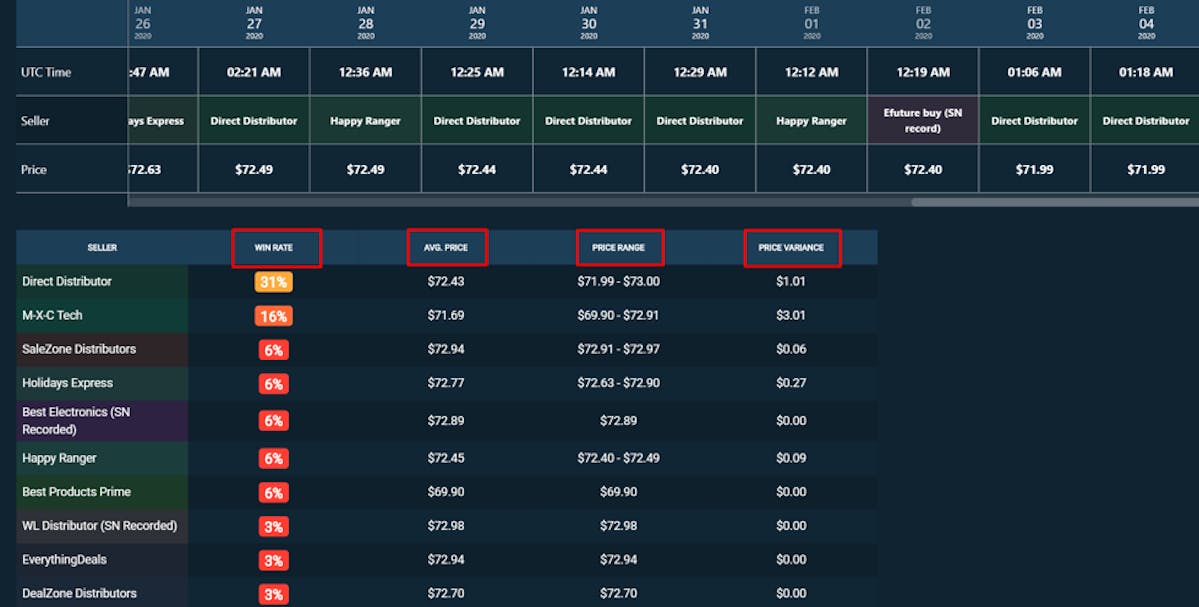The height and width of the screenshot is (607, 1199).
Task: Select the FEB 01 2020 date column header
Action: click(x=811, y=23)
